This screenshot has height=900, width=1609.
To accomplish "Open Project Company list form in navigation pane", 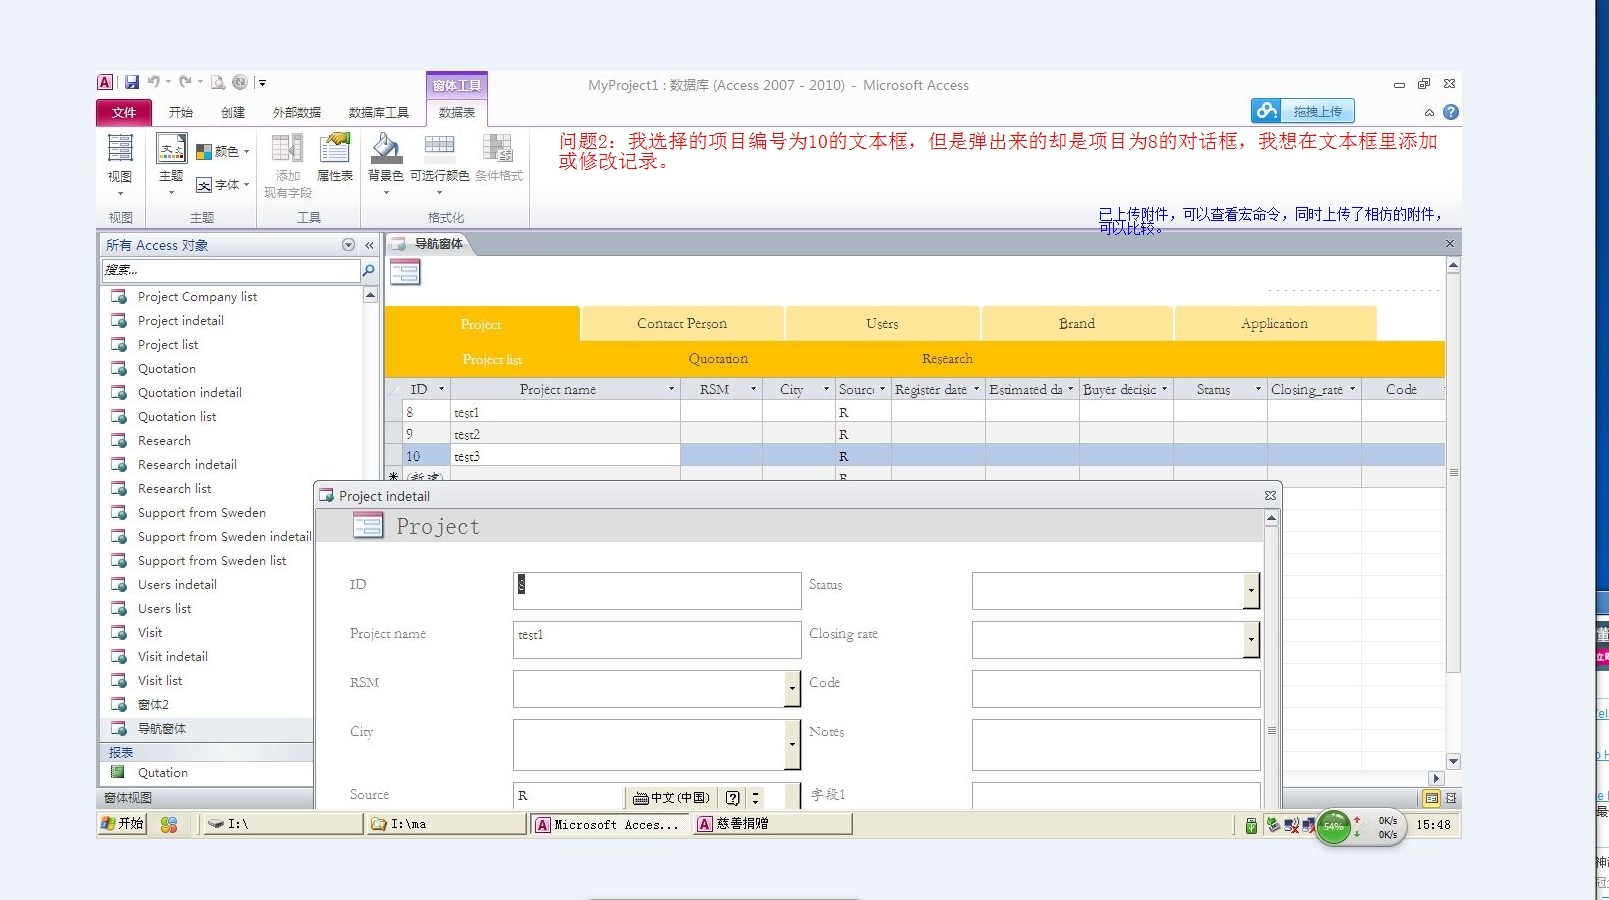I will [x=197, y=297].
